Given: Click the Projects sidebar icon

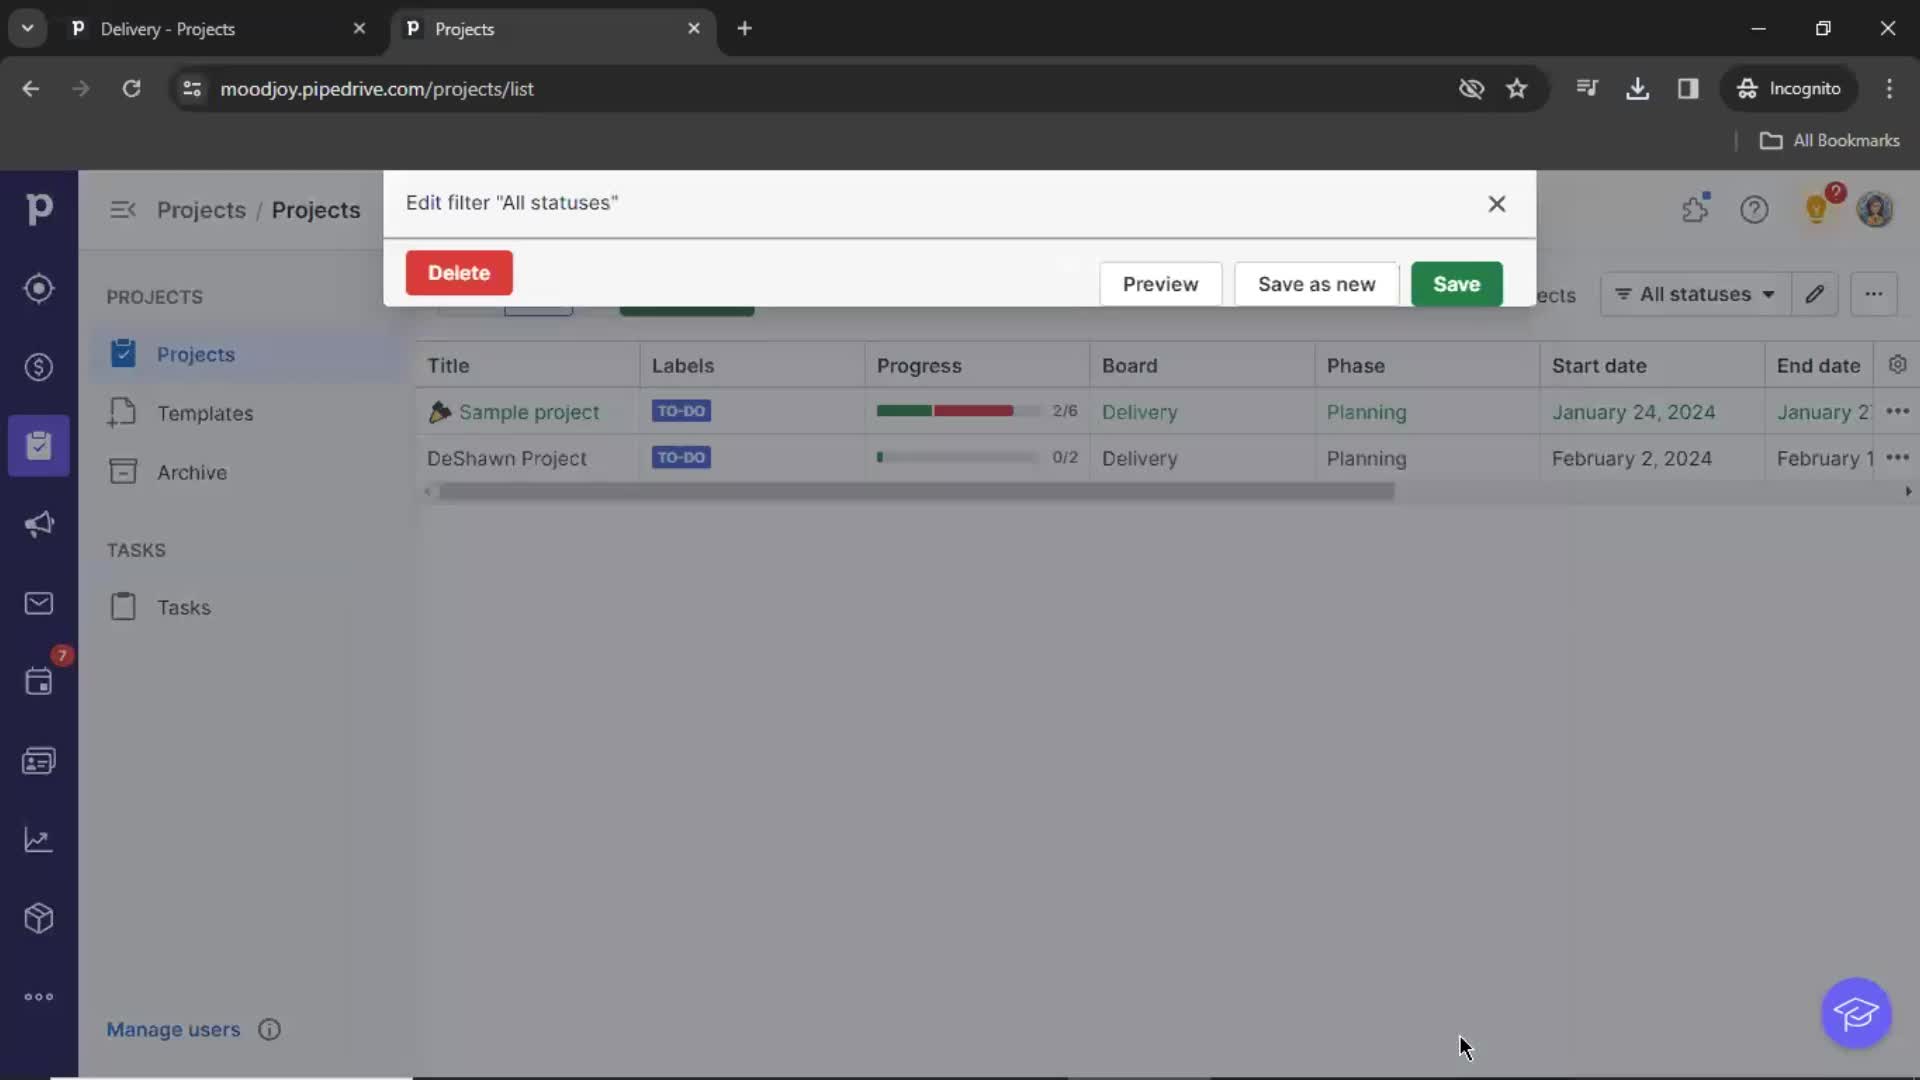Looking at the screenshot, I should [38, 443].
